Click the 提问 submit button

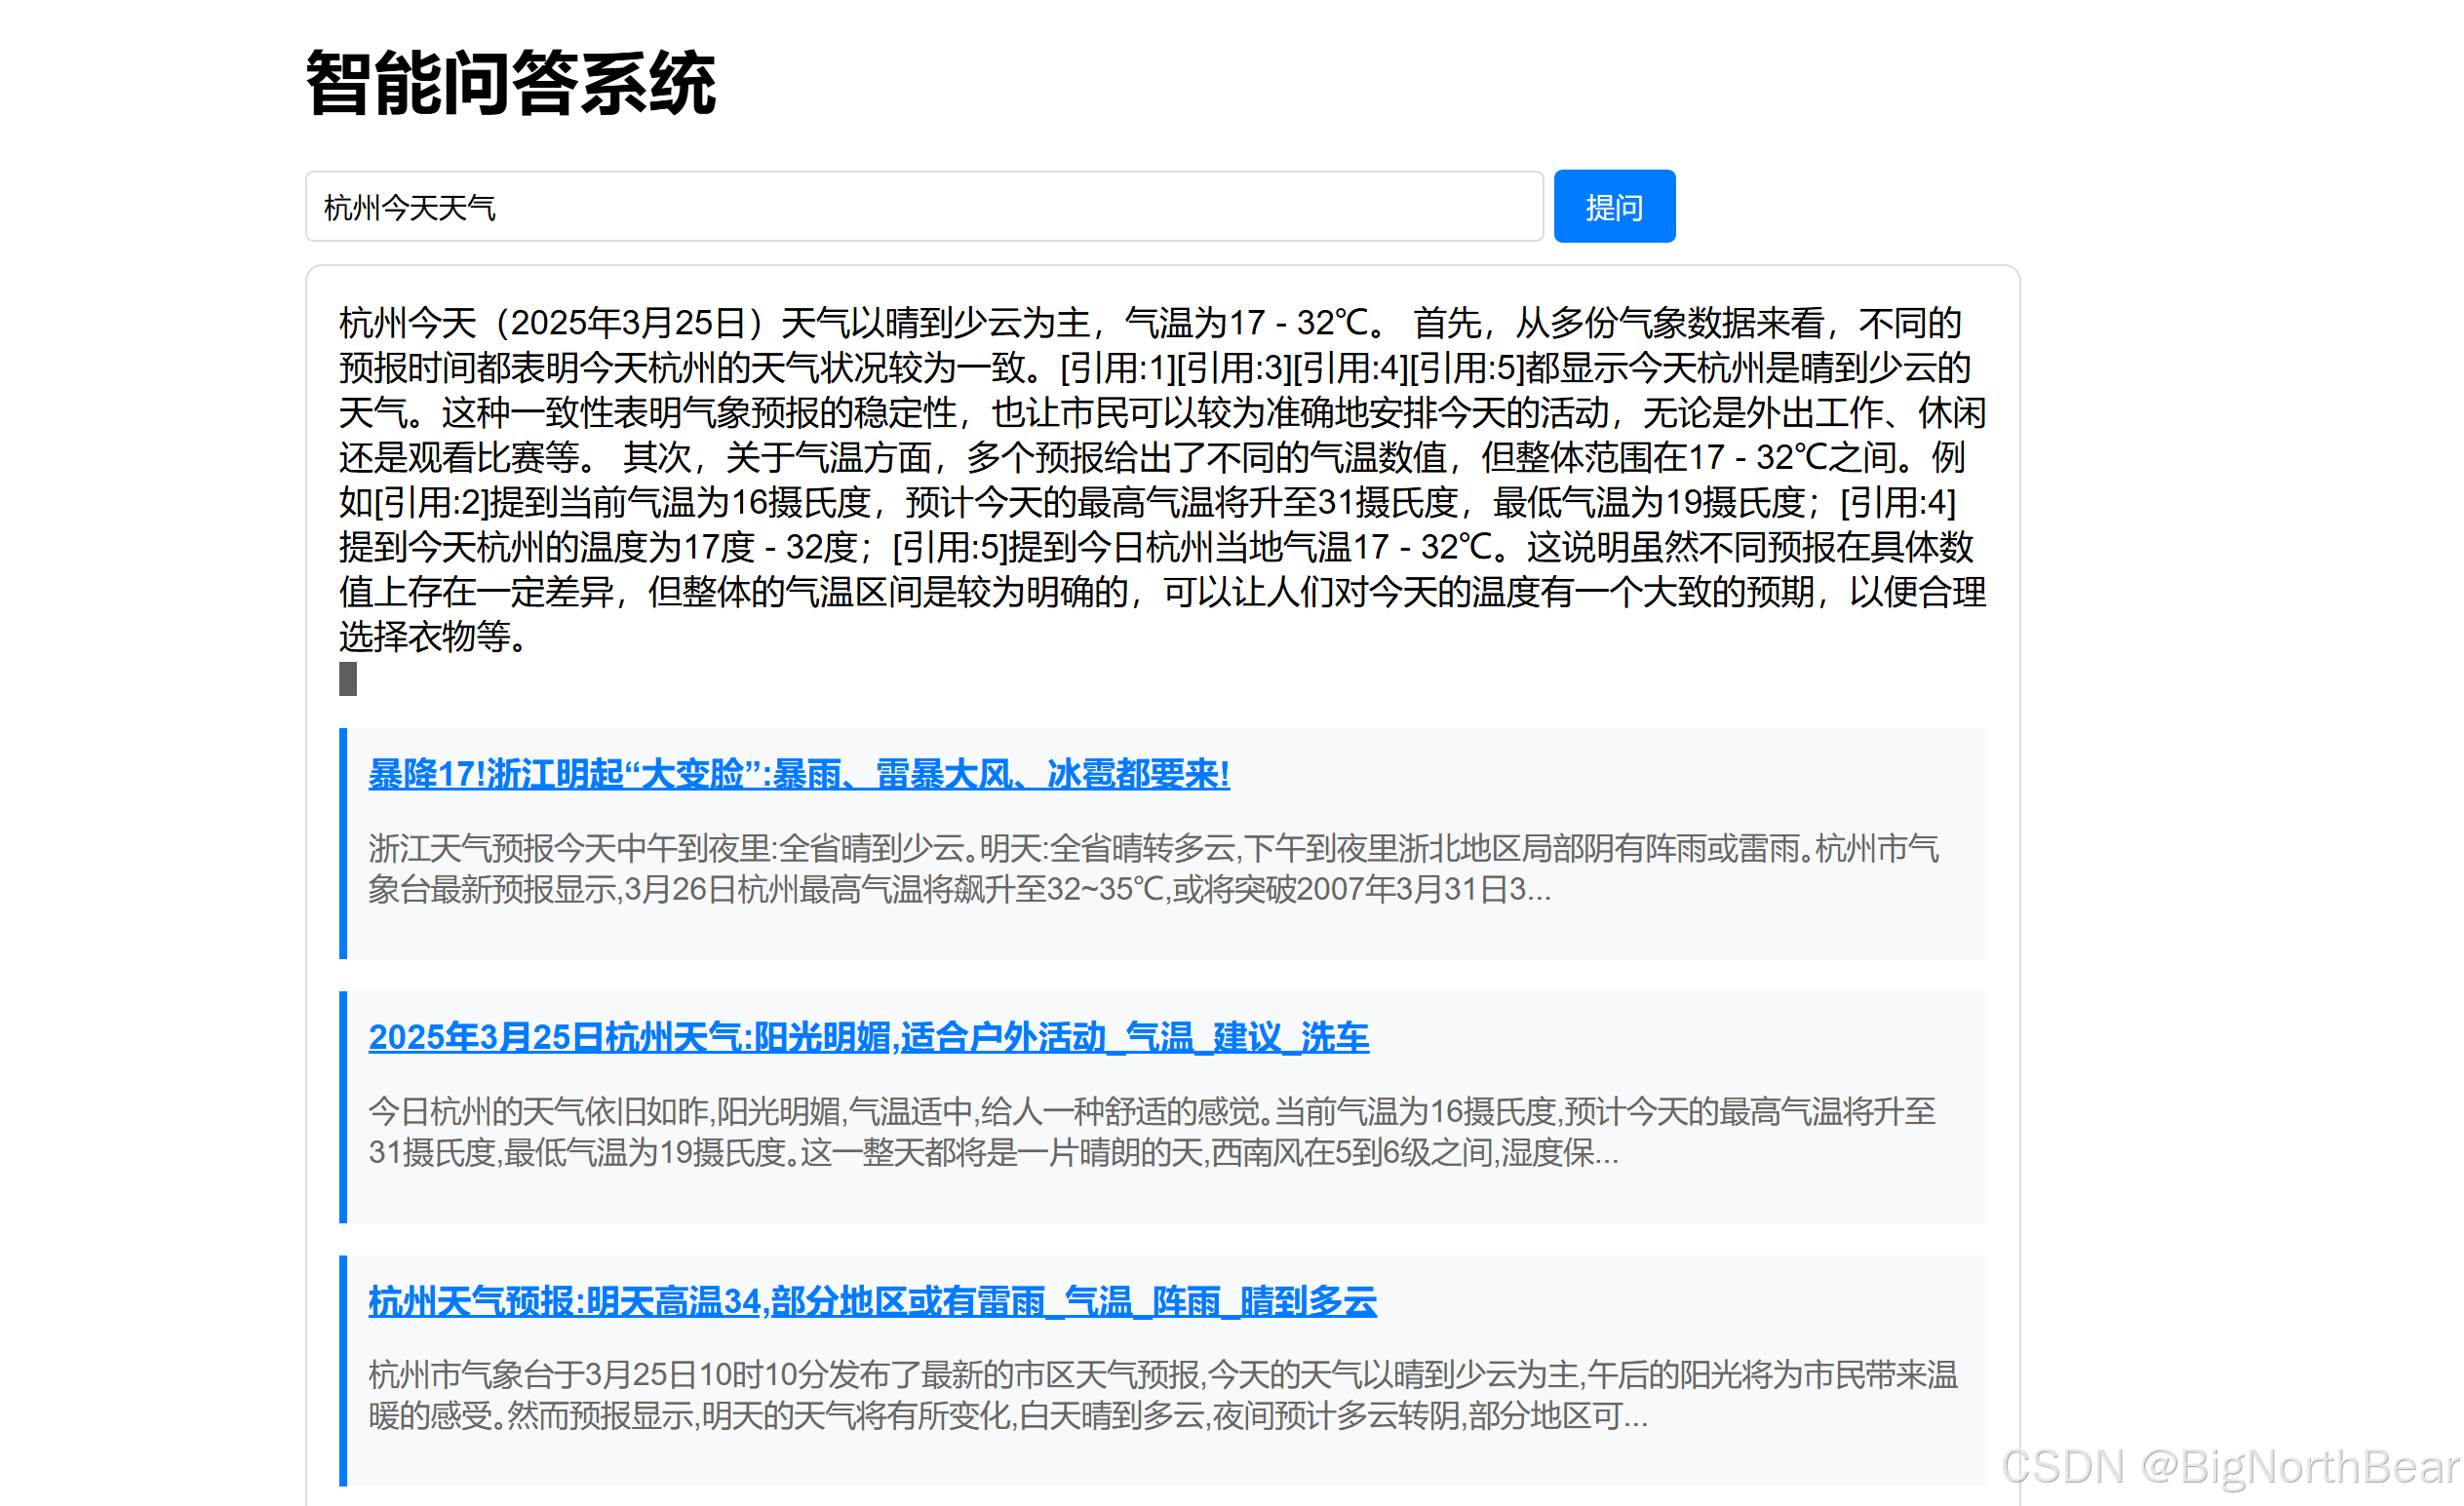click(1614, 207)
